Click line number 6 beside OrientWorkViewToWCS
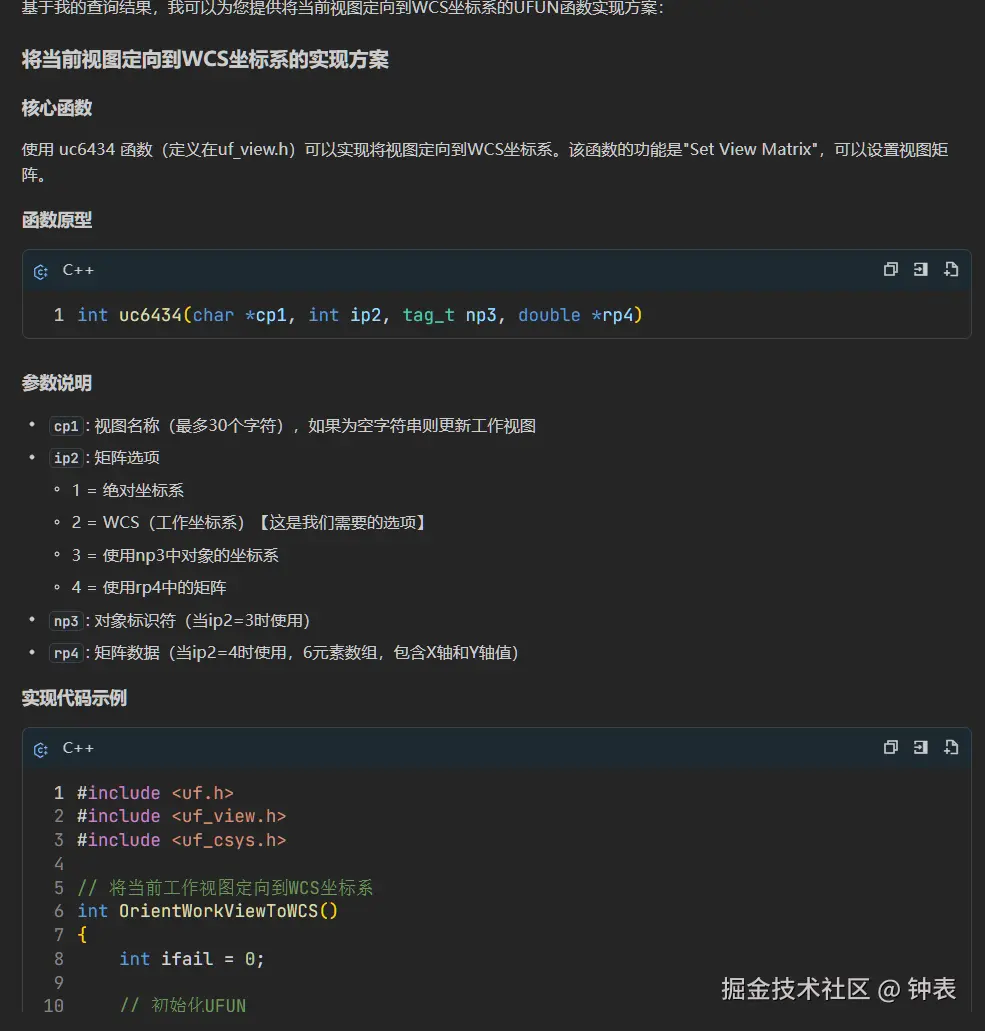985x1031 pixels. 58,911
